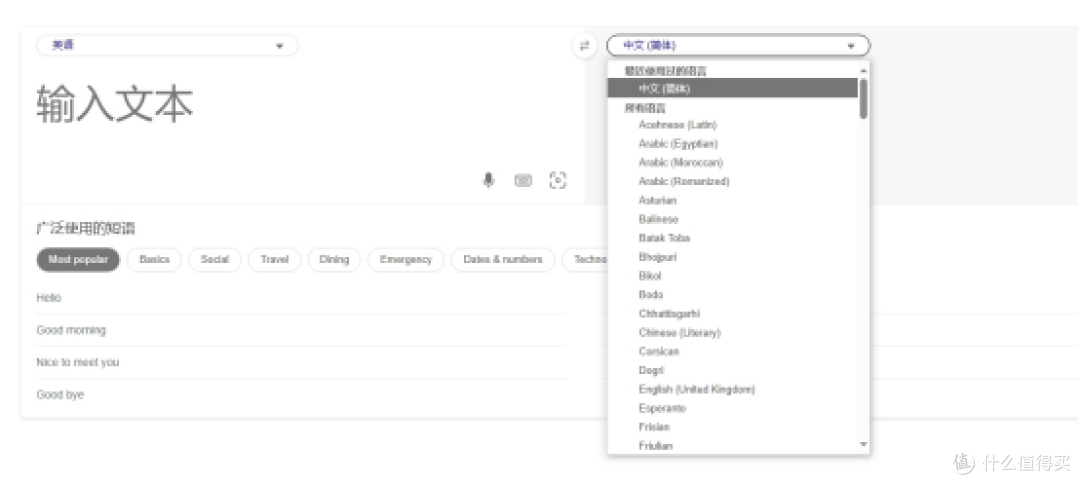This screenshot has height=485, width=1080.
Task: Collapse the 中文 (简体) target language dropdown
Action: pyautogui.click(x=738, y=45)
